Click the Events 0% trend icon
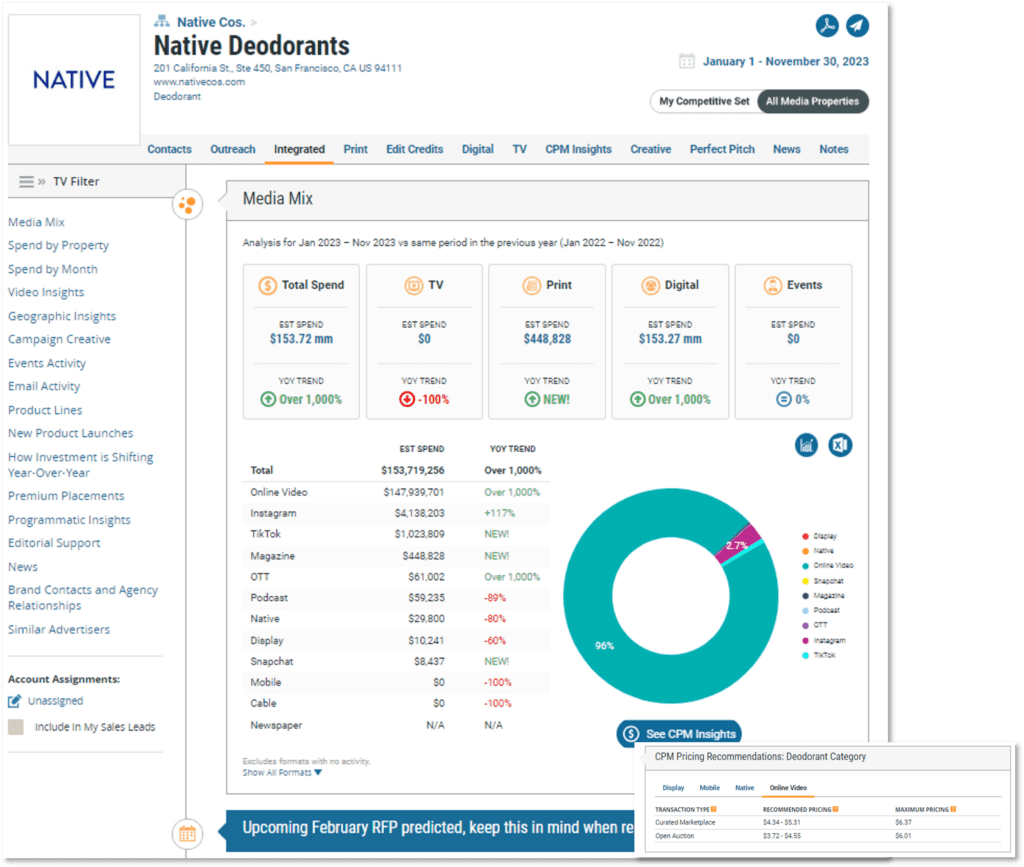Screen dimensions: 1024x867 783,399
